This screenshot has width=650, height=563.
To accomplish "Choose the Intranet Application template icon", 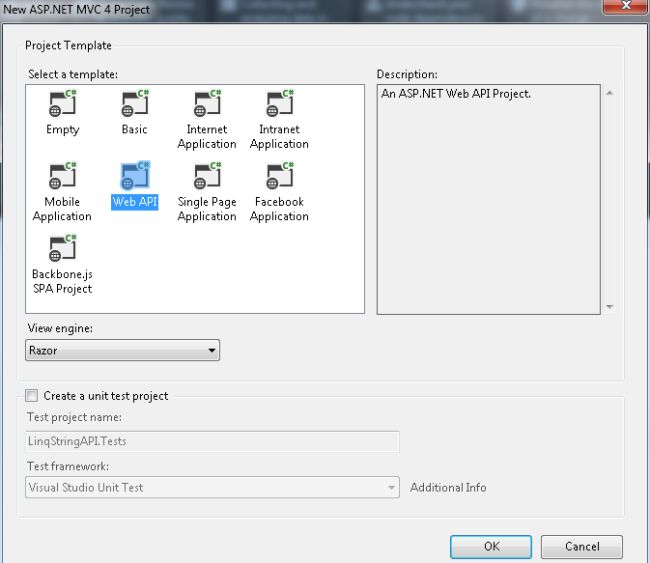I will (280, 103).
